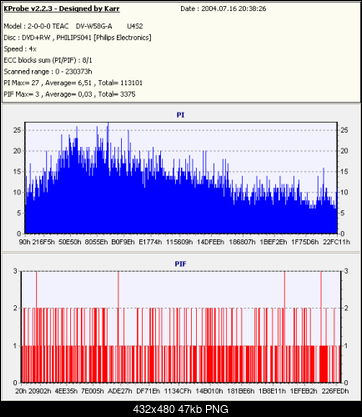
Task: Click the '90h' x-axis label
Action: 24,242
